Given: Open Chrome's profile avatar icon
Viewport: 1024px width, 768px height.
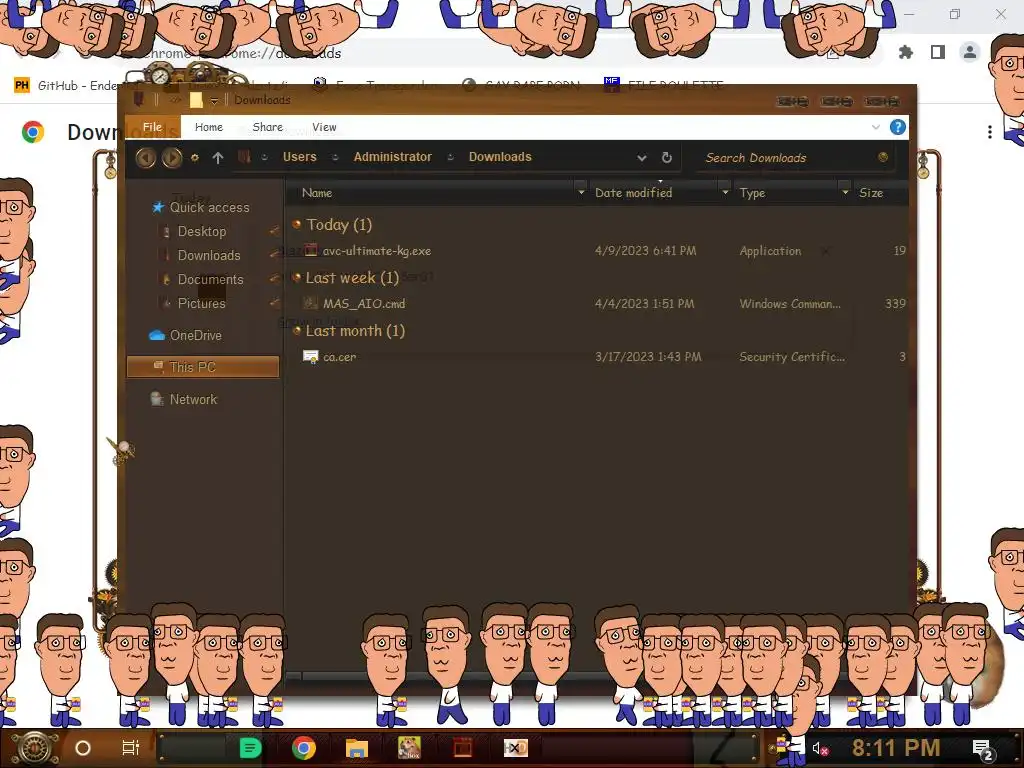Looking at the screenshot, I should [x=970, y=52].
